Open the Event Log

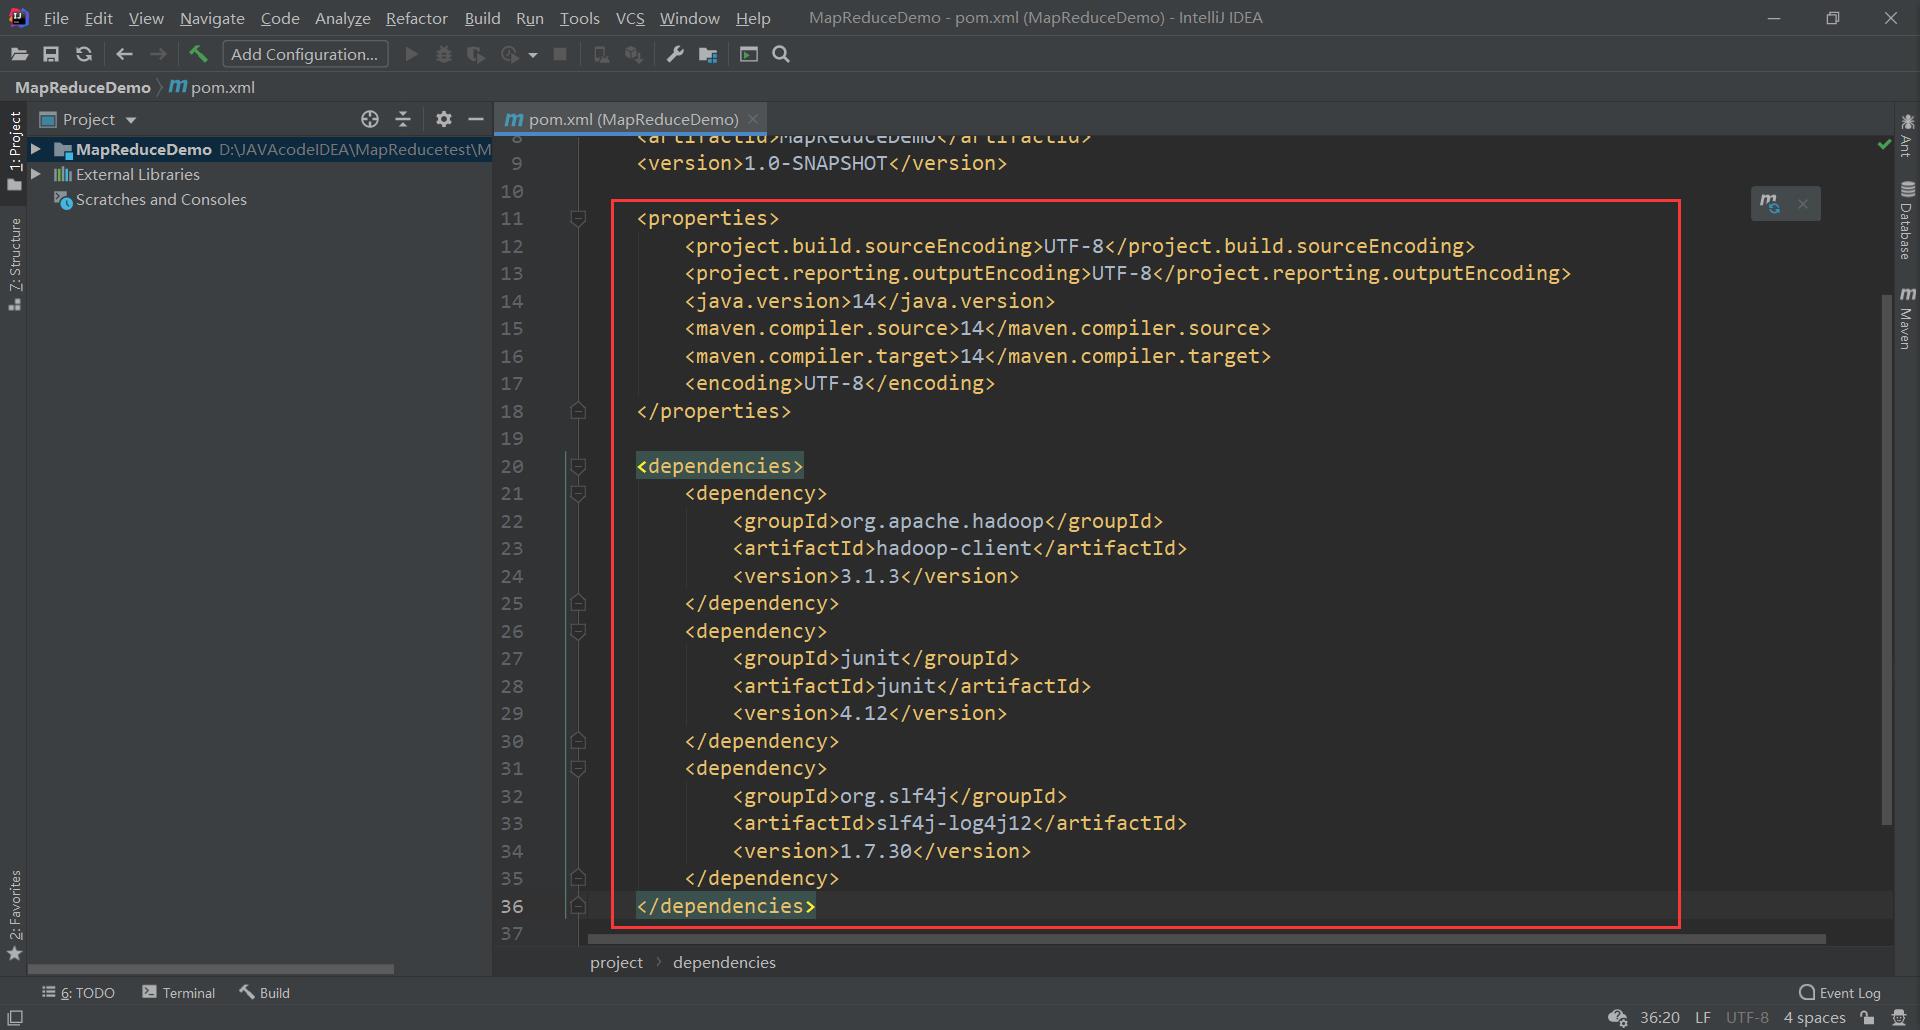tap(1840, 993)
